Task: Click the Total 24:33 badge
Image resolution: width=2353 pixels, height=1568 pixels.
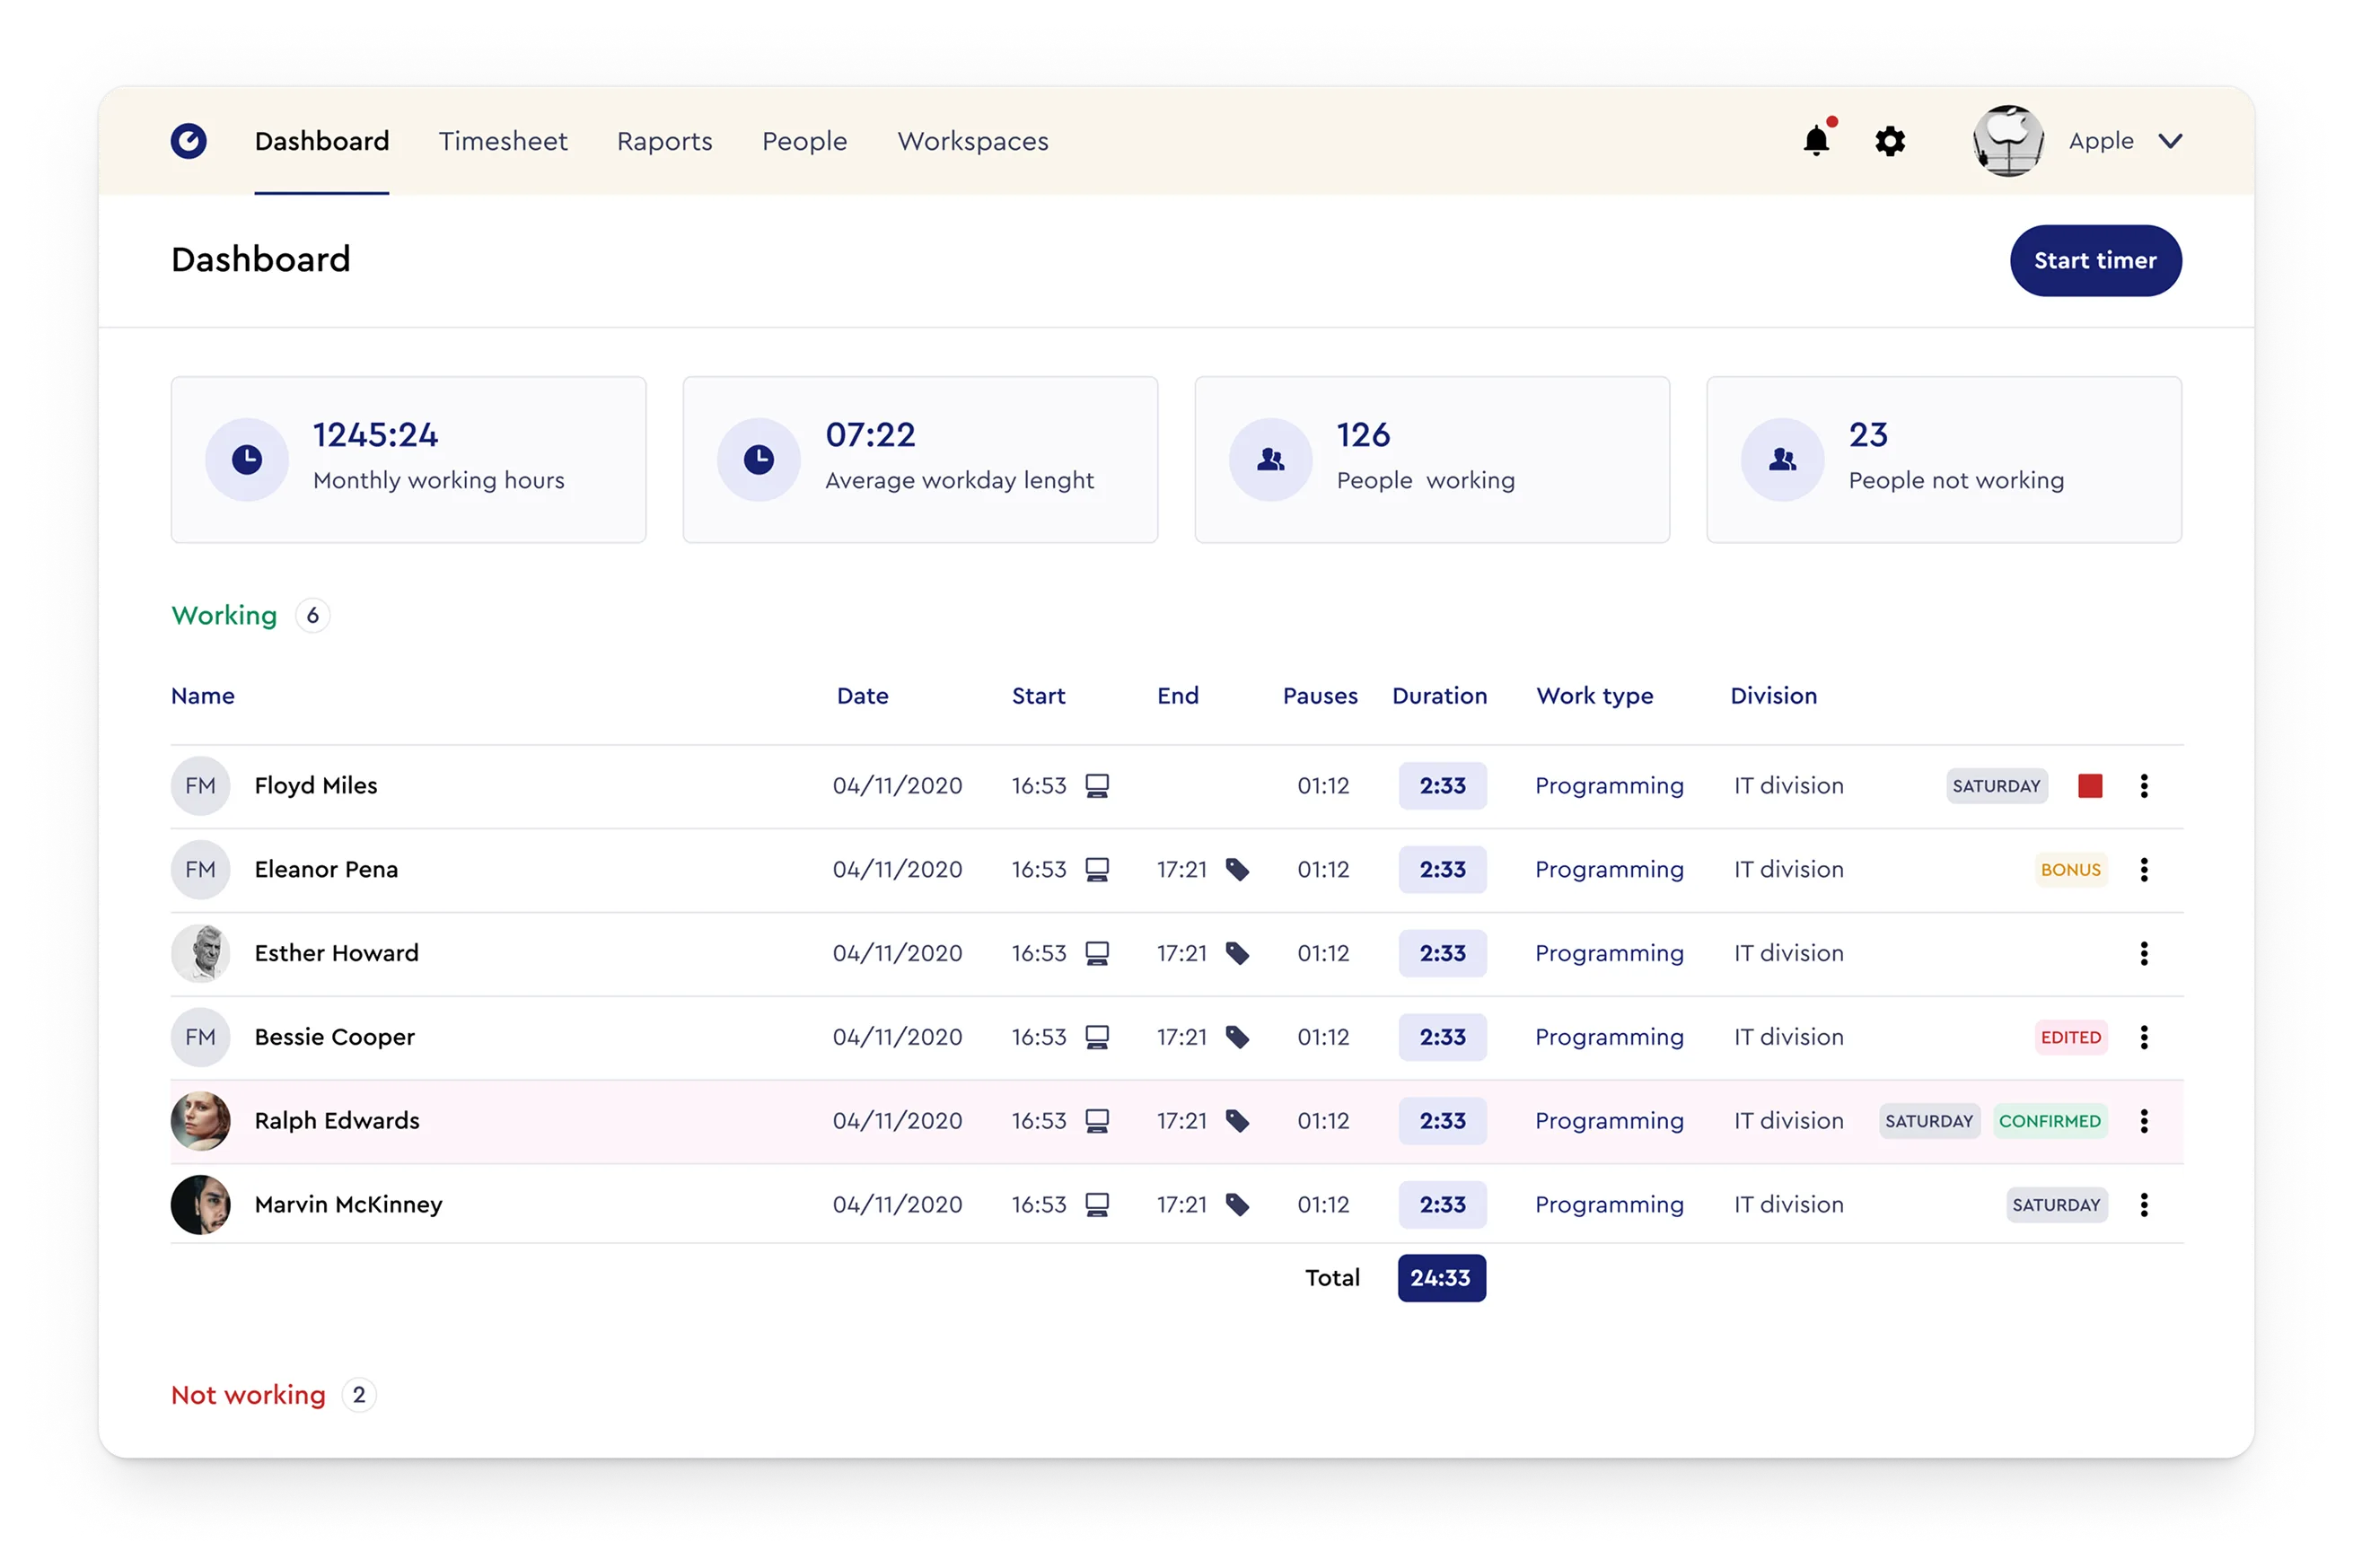Action: (1441, 1277)
